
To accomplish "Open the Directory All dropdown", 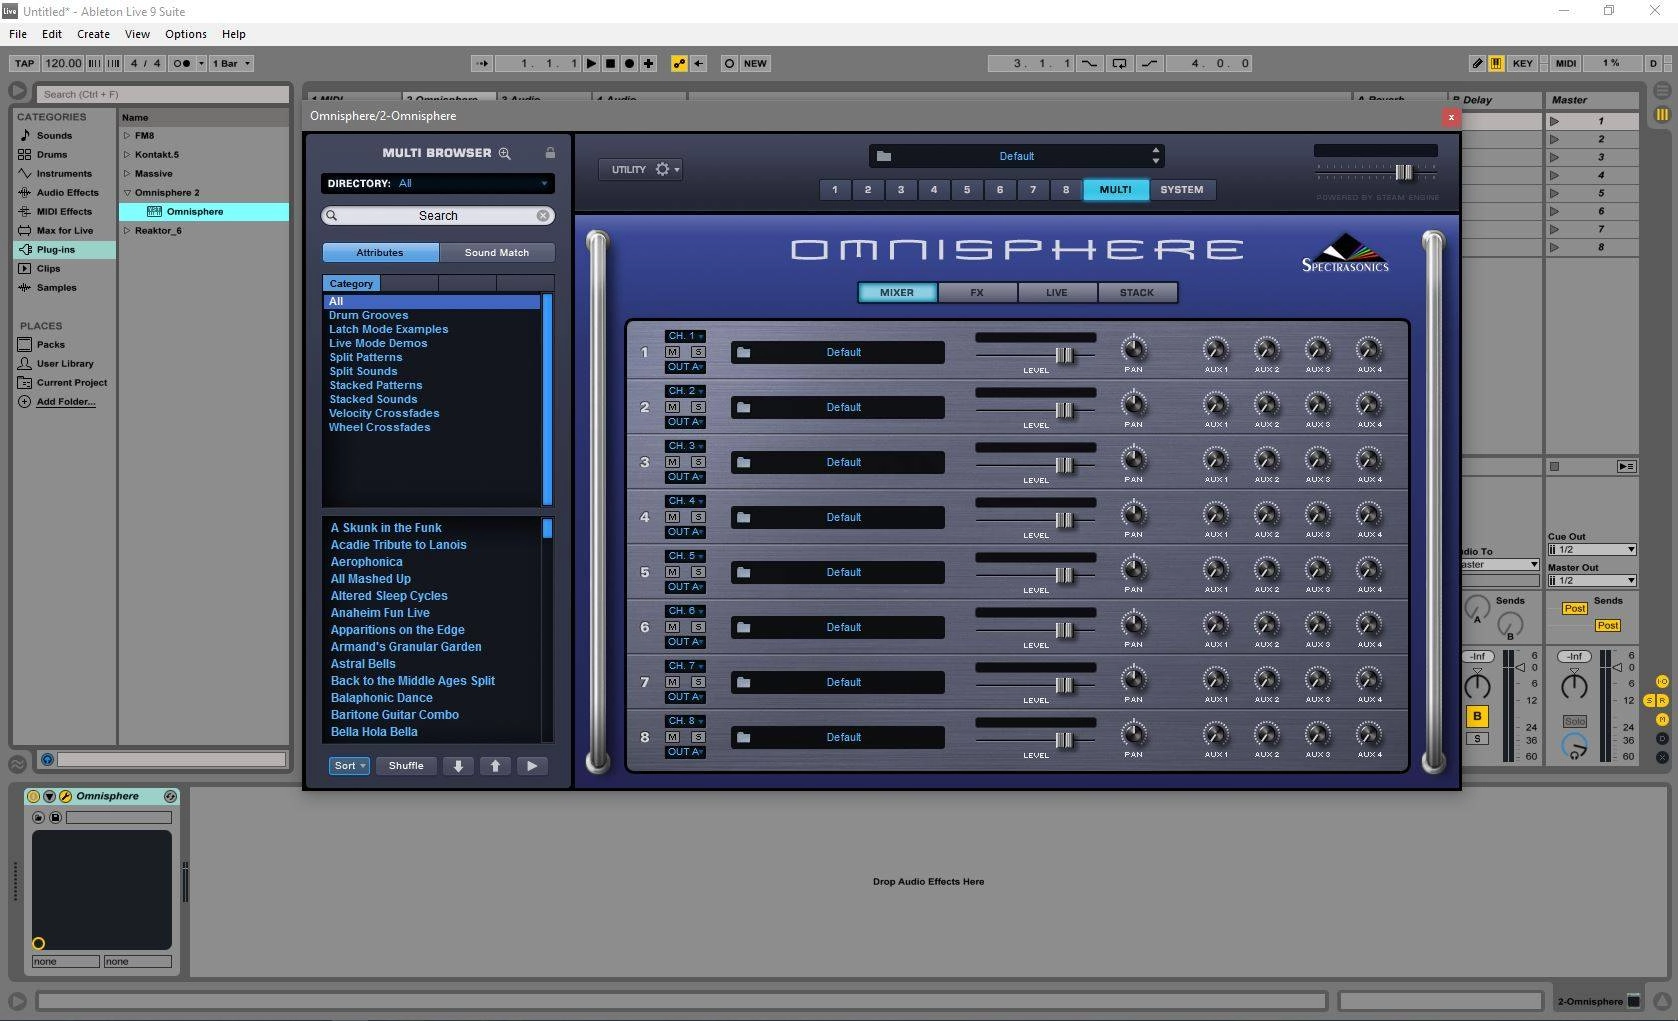I will coord(437,183).
